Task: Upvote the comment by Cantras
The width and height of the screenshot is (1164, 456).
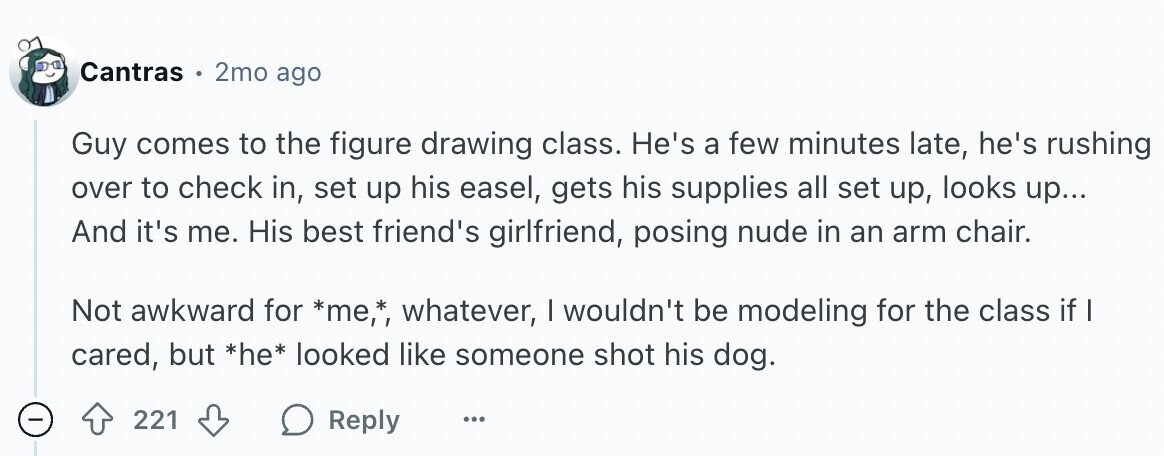Action: [x=95, y=421]
